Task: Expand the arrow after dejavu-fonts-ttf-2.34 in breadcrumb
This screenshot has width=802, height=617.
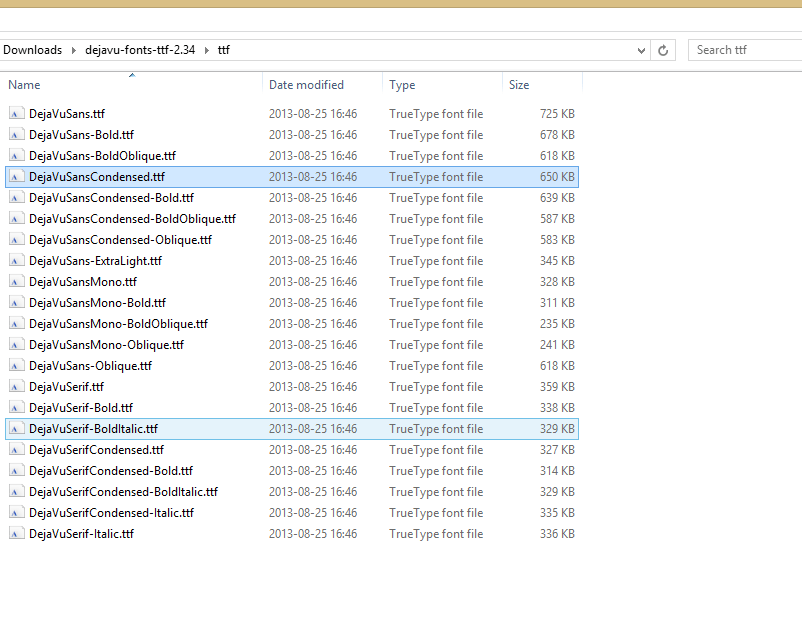Action: pyautogui.click(x=207, y=50)
